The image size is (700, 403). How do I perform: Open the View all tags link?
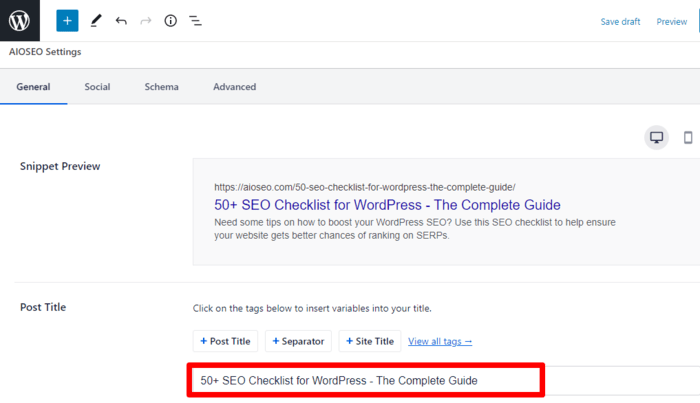(440, 341)
